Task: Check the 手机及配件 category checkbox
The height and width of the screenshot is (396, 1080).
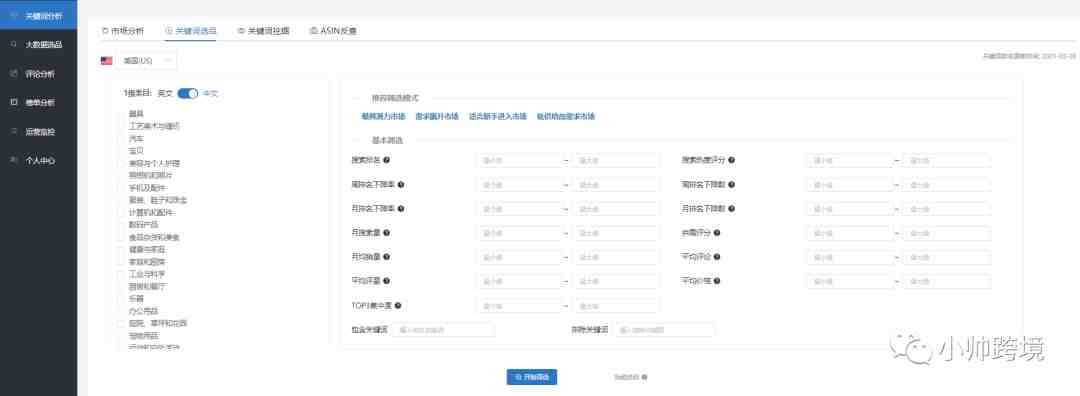Action: [x=121, y=187]
